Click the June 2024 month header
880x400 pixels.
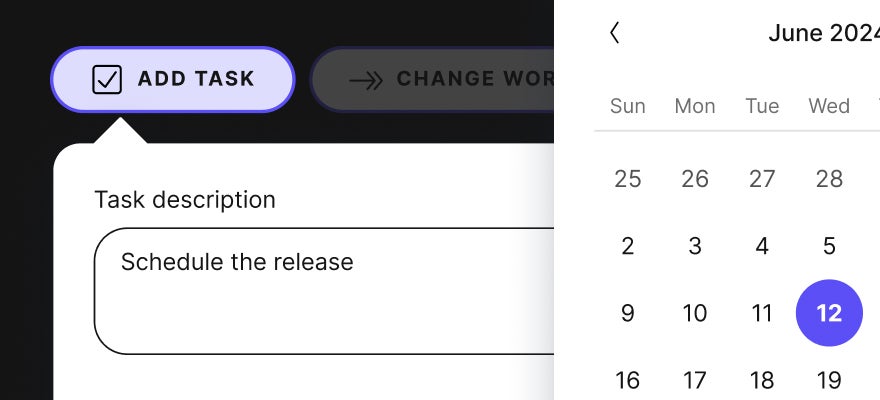click(823, 33)
